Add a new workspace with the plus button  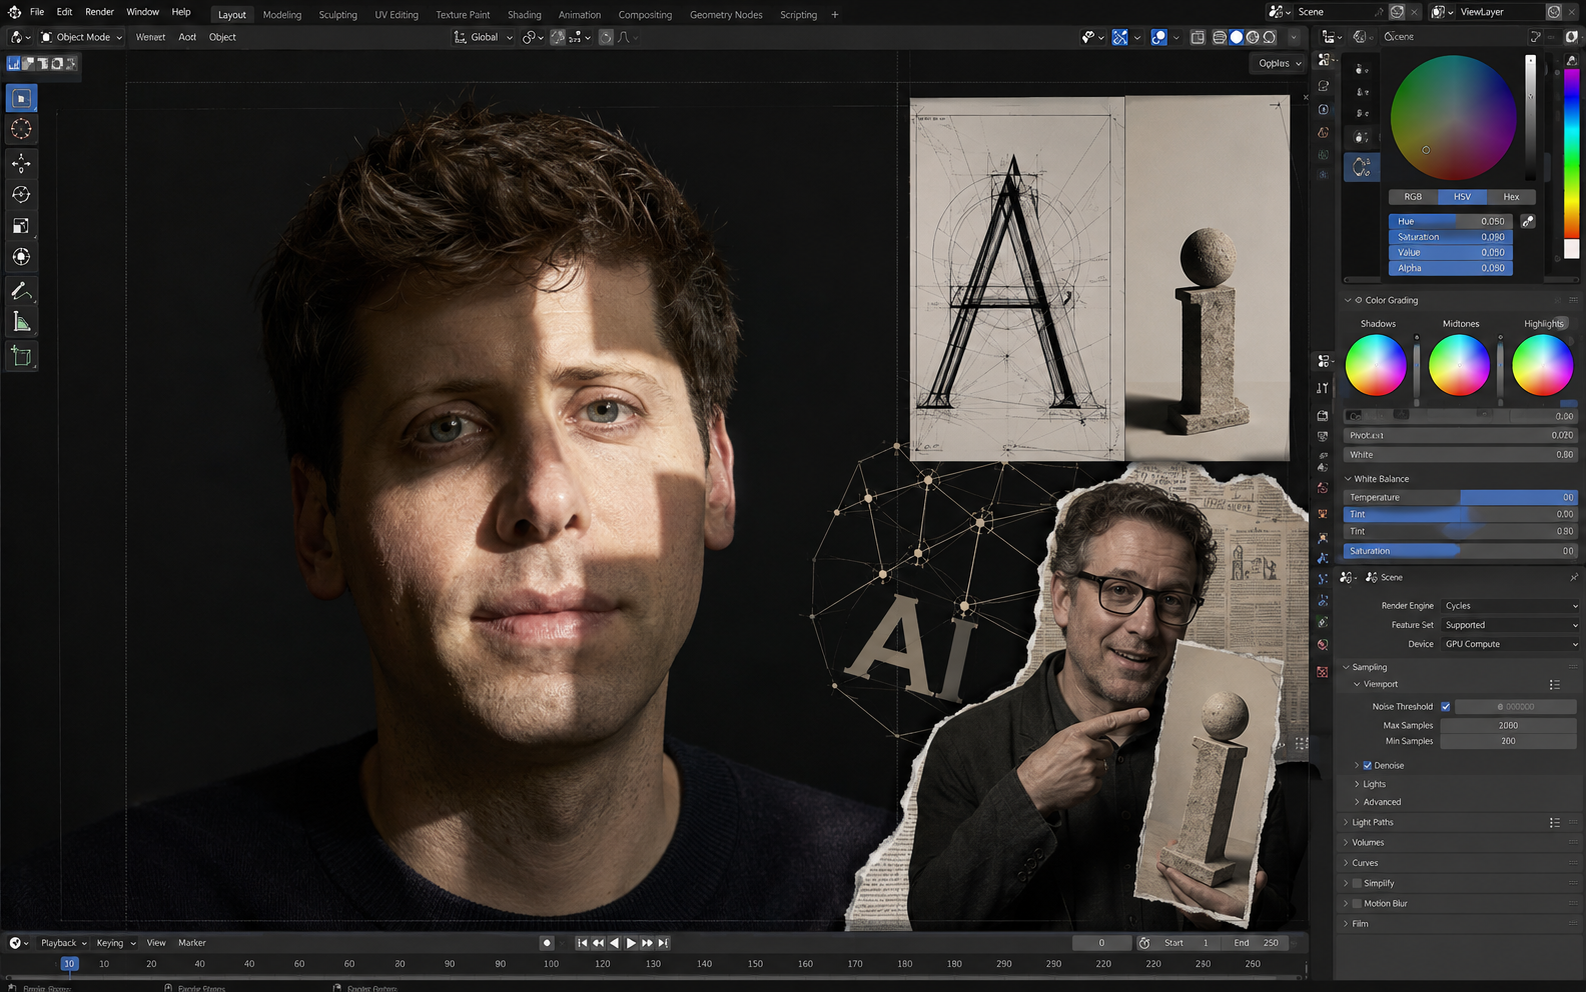(835, 15)
